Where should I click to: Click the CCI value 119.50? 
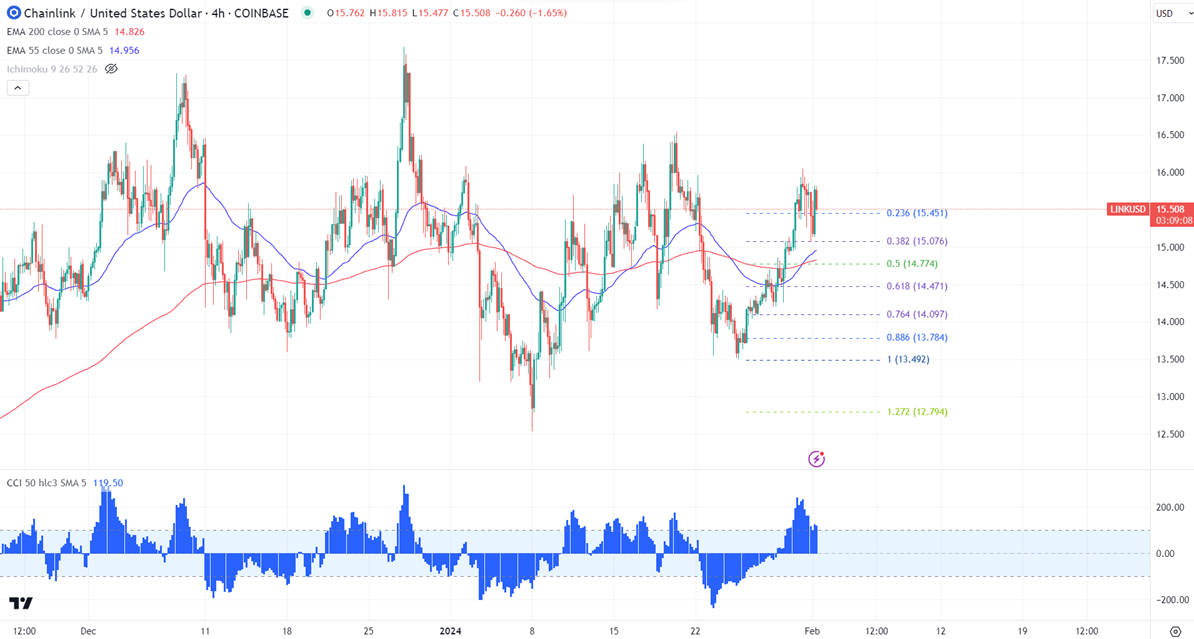(108, 483)
